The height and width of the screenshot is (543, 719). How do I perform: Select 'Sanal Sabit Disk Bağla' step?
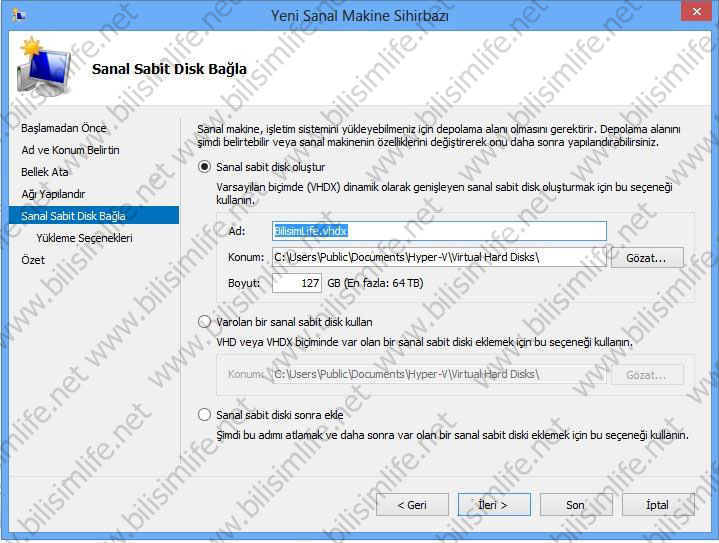coord(74,216)
